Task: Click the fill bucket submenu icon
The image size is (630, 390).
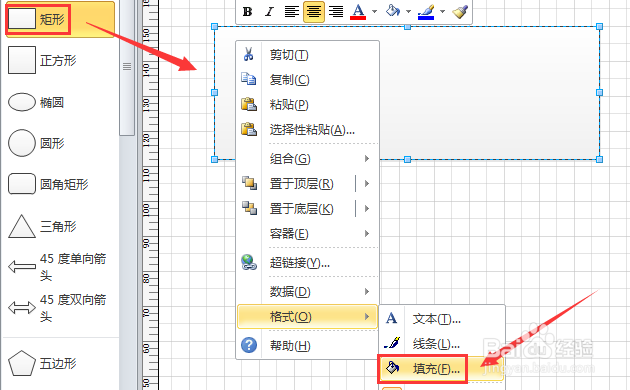Action: pos(392,368)
